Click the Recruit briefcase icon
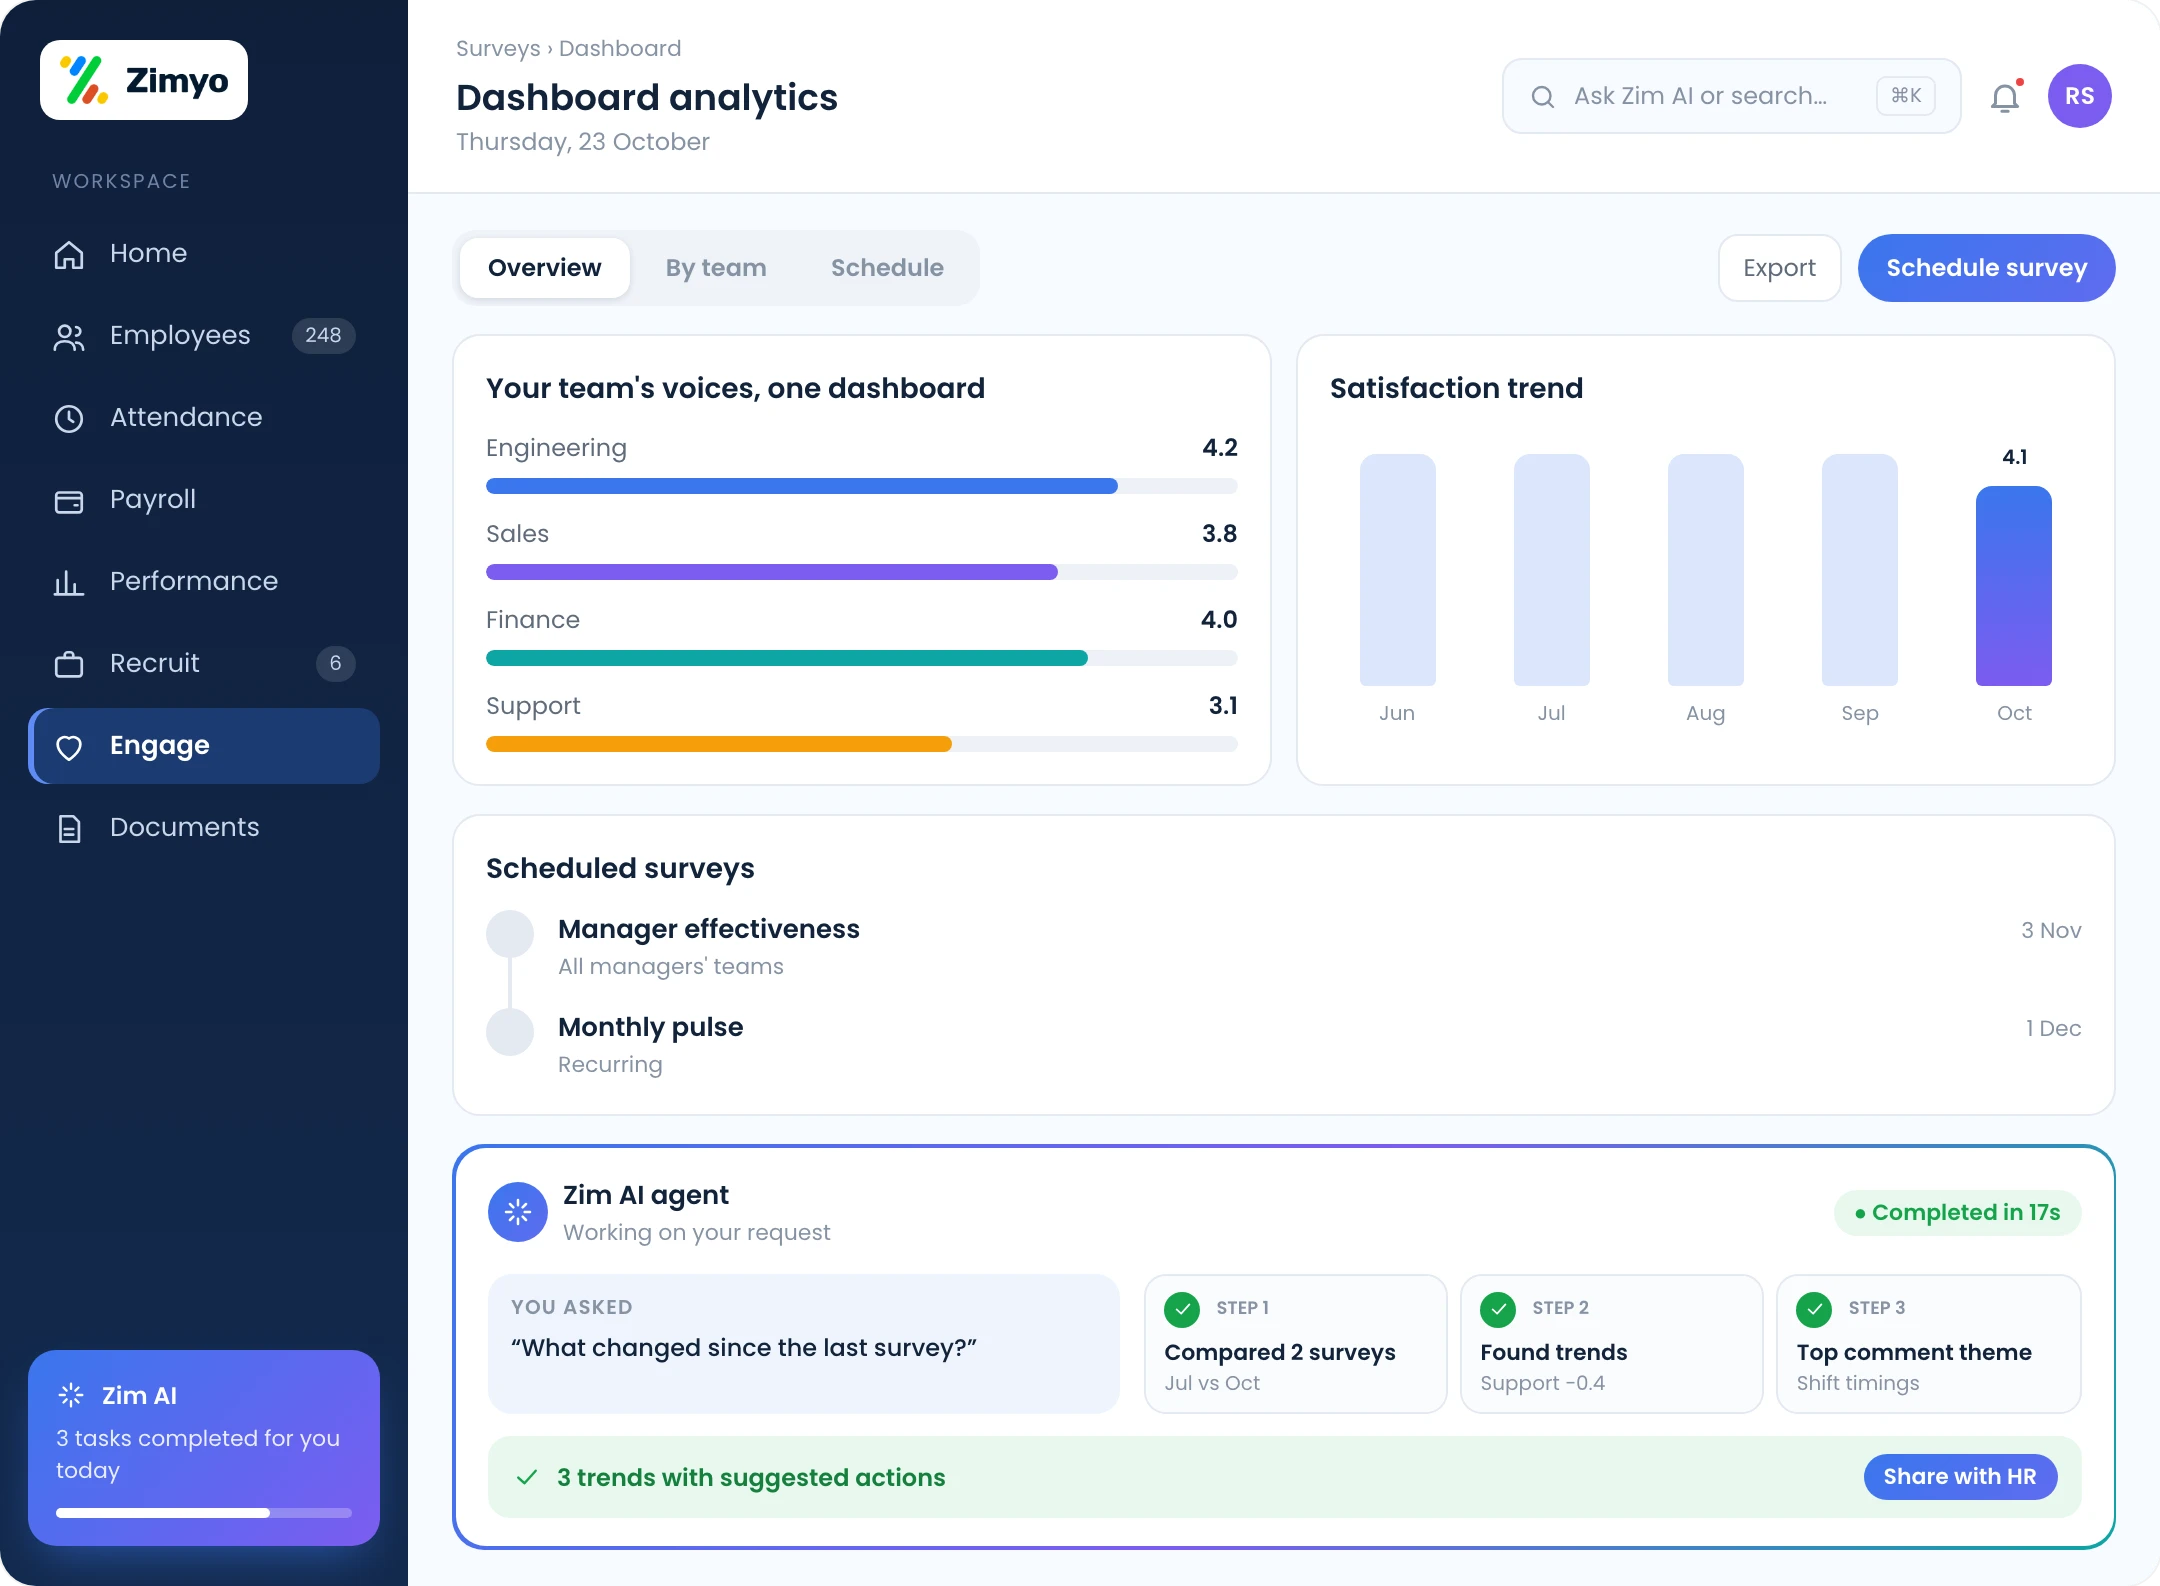 point(69,664)
